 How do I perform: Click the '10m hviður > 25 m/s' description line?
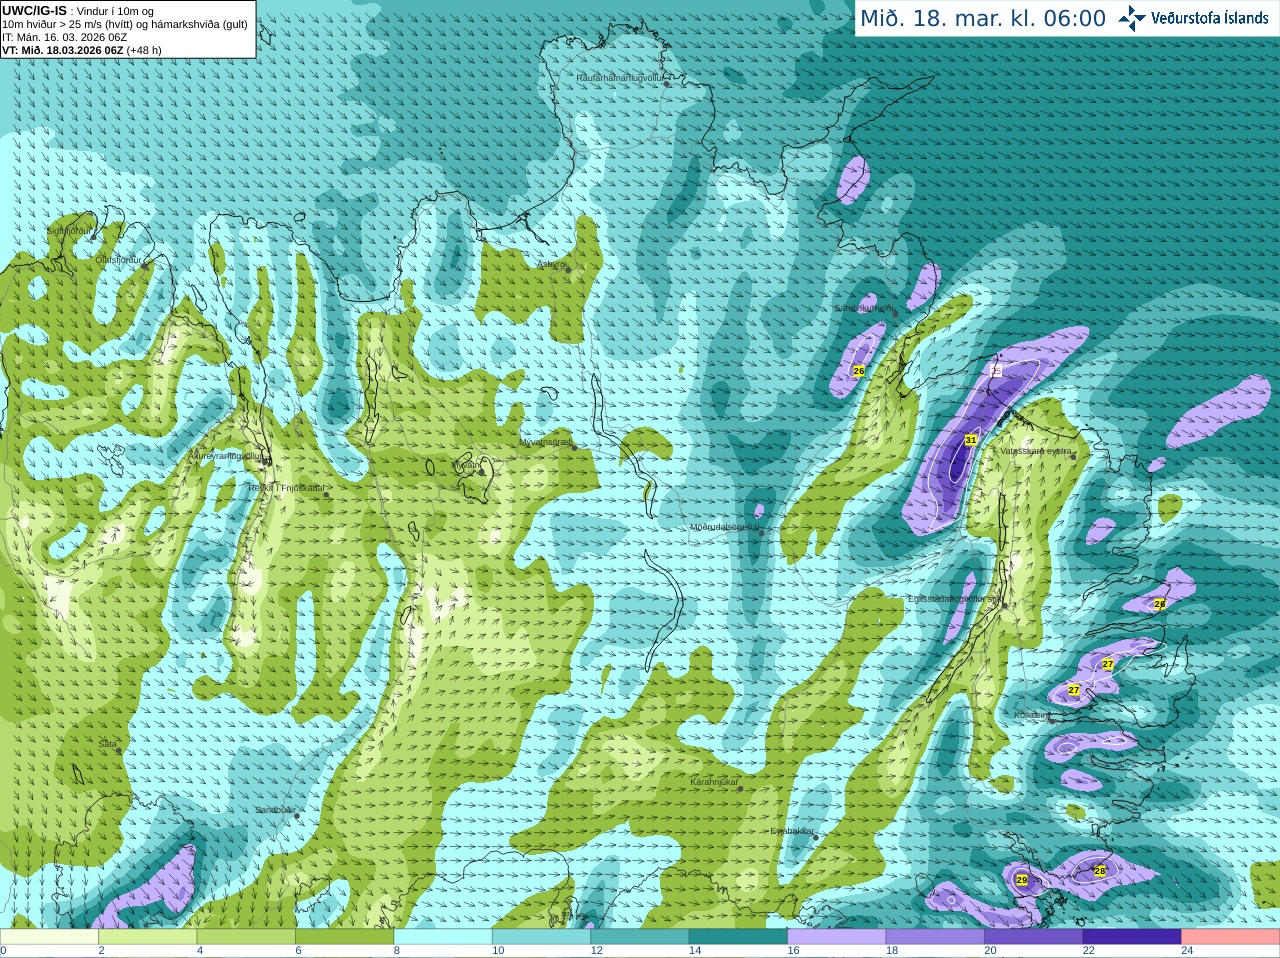125,24
